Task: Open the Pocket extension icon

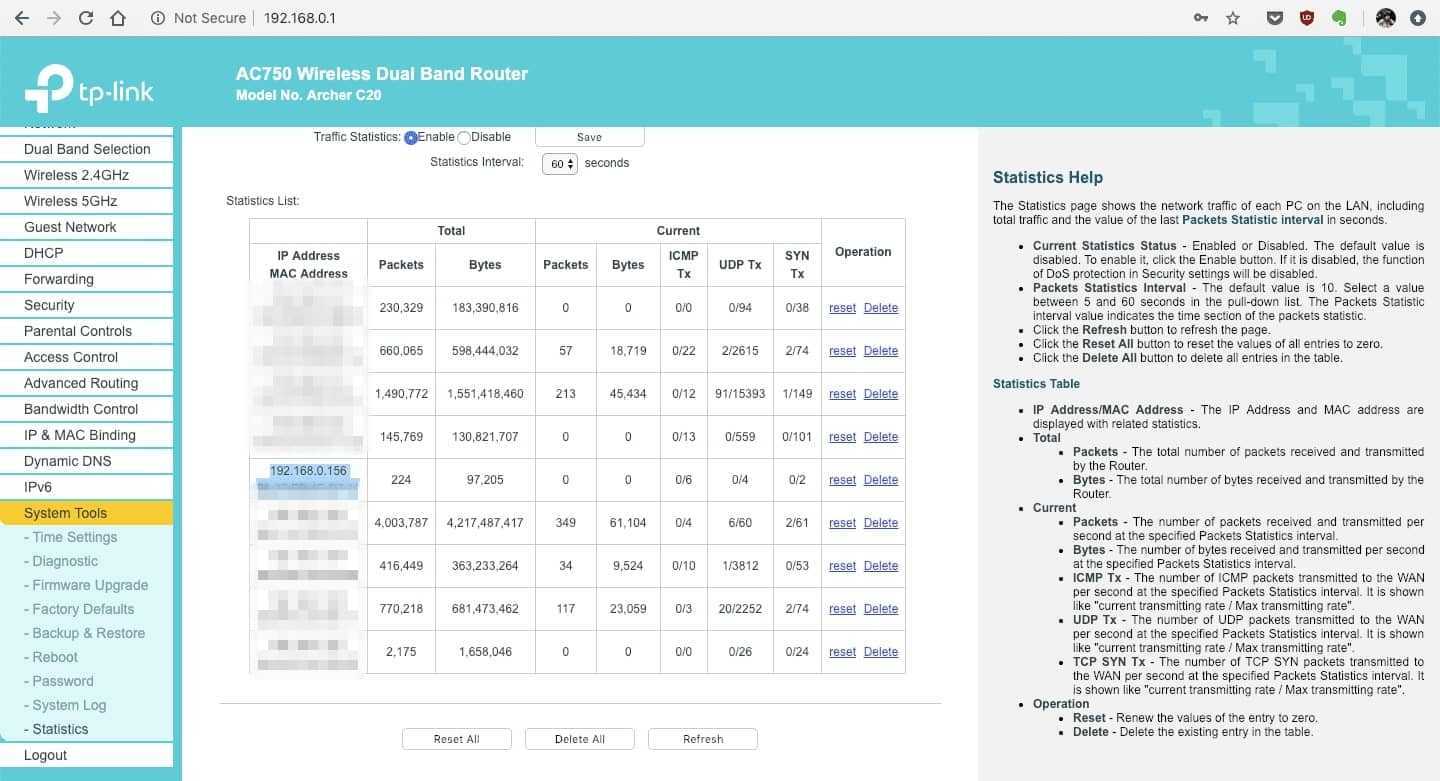Action: 1274,18
